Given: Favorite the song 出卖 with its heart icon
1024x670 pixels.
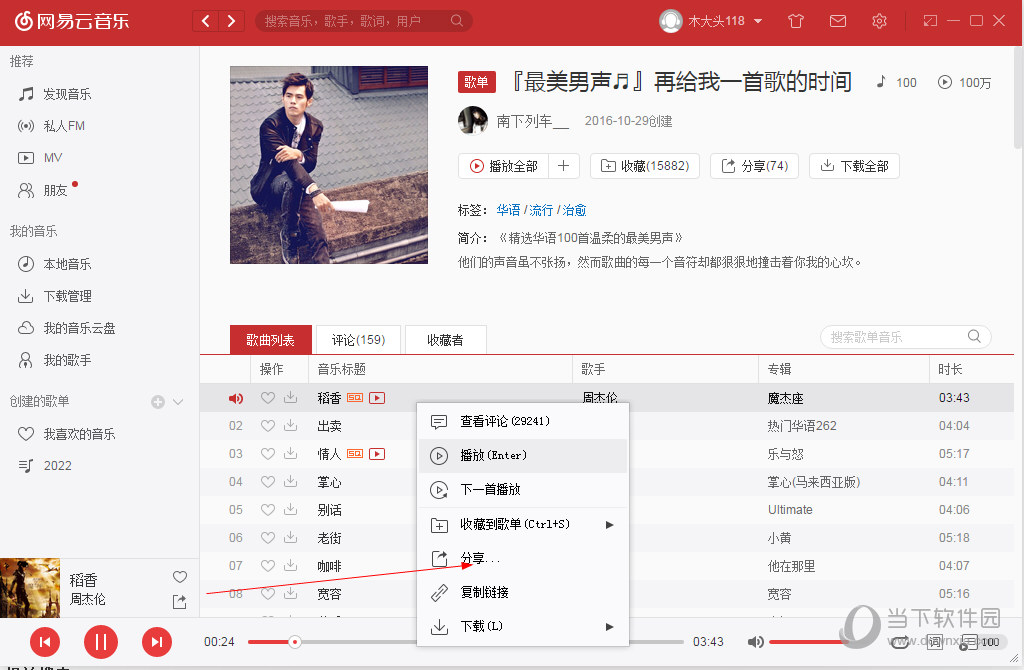Looking at the screenshot, I should point(268,425).
